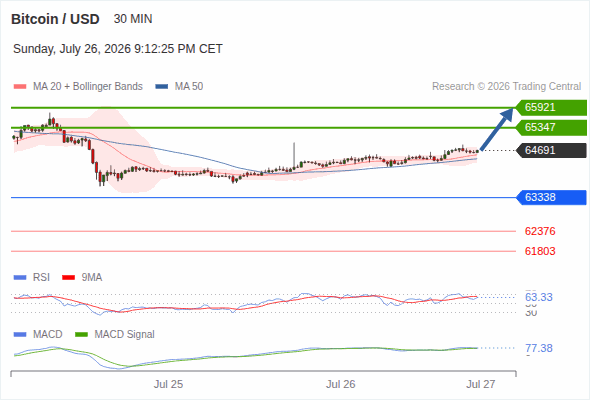
Task: Click the 62376 support level label
Action: click(x=540, y=231)
